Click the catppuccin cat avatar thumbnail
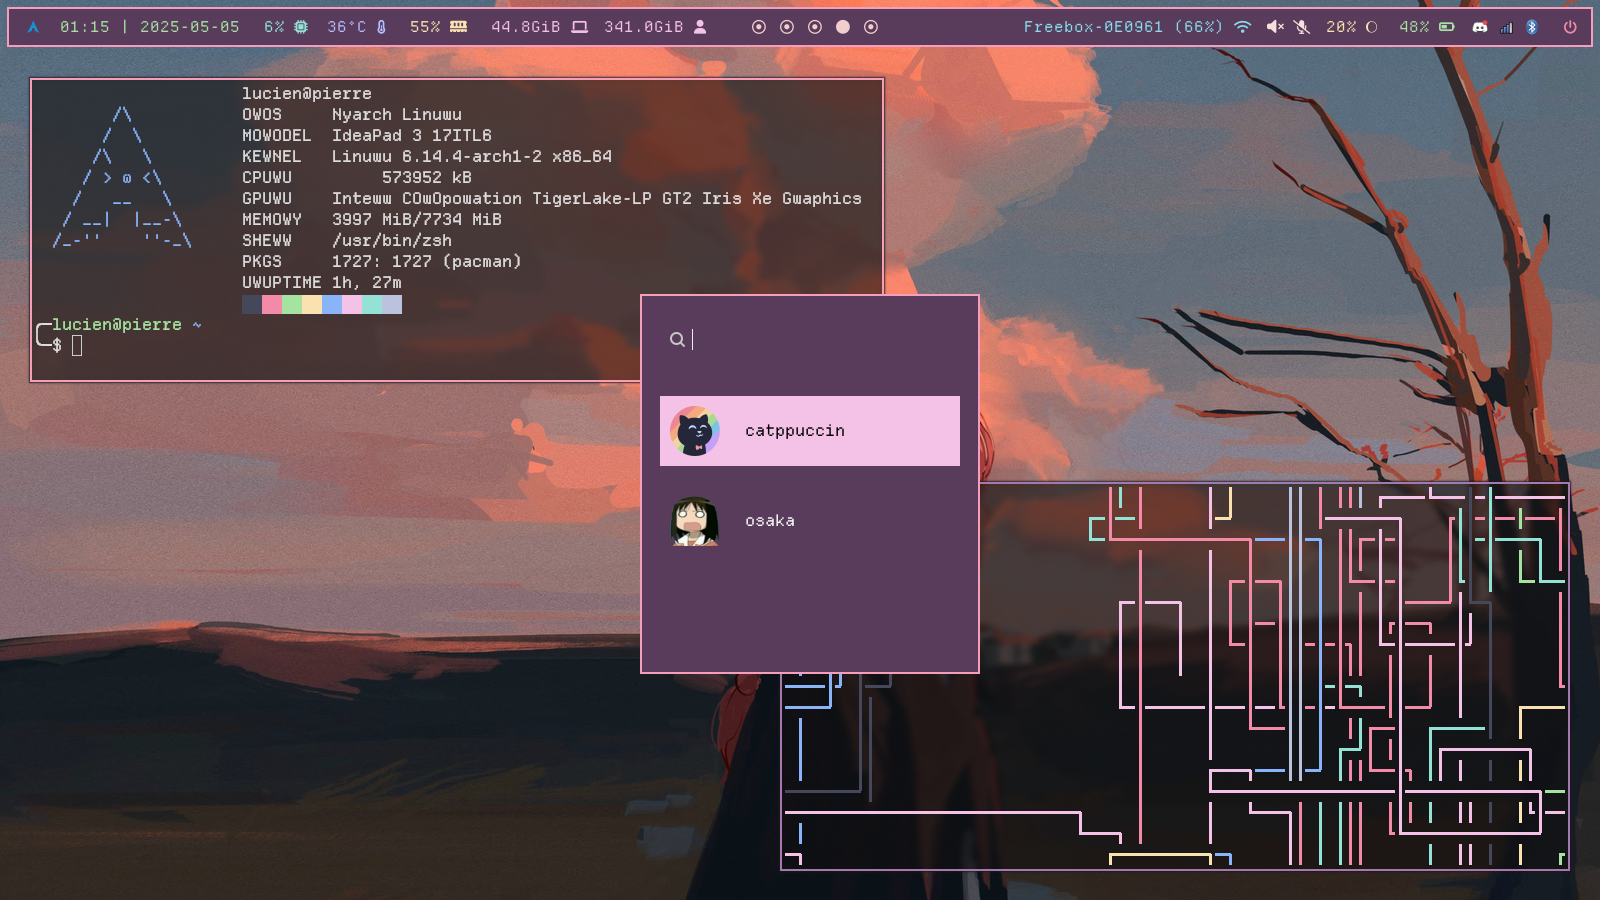Viewport: 1600px width, 900px height. coord(695,431)
